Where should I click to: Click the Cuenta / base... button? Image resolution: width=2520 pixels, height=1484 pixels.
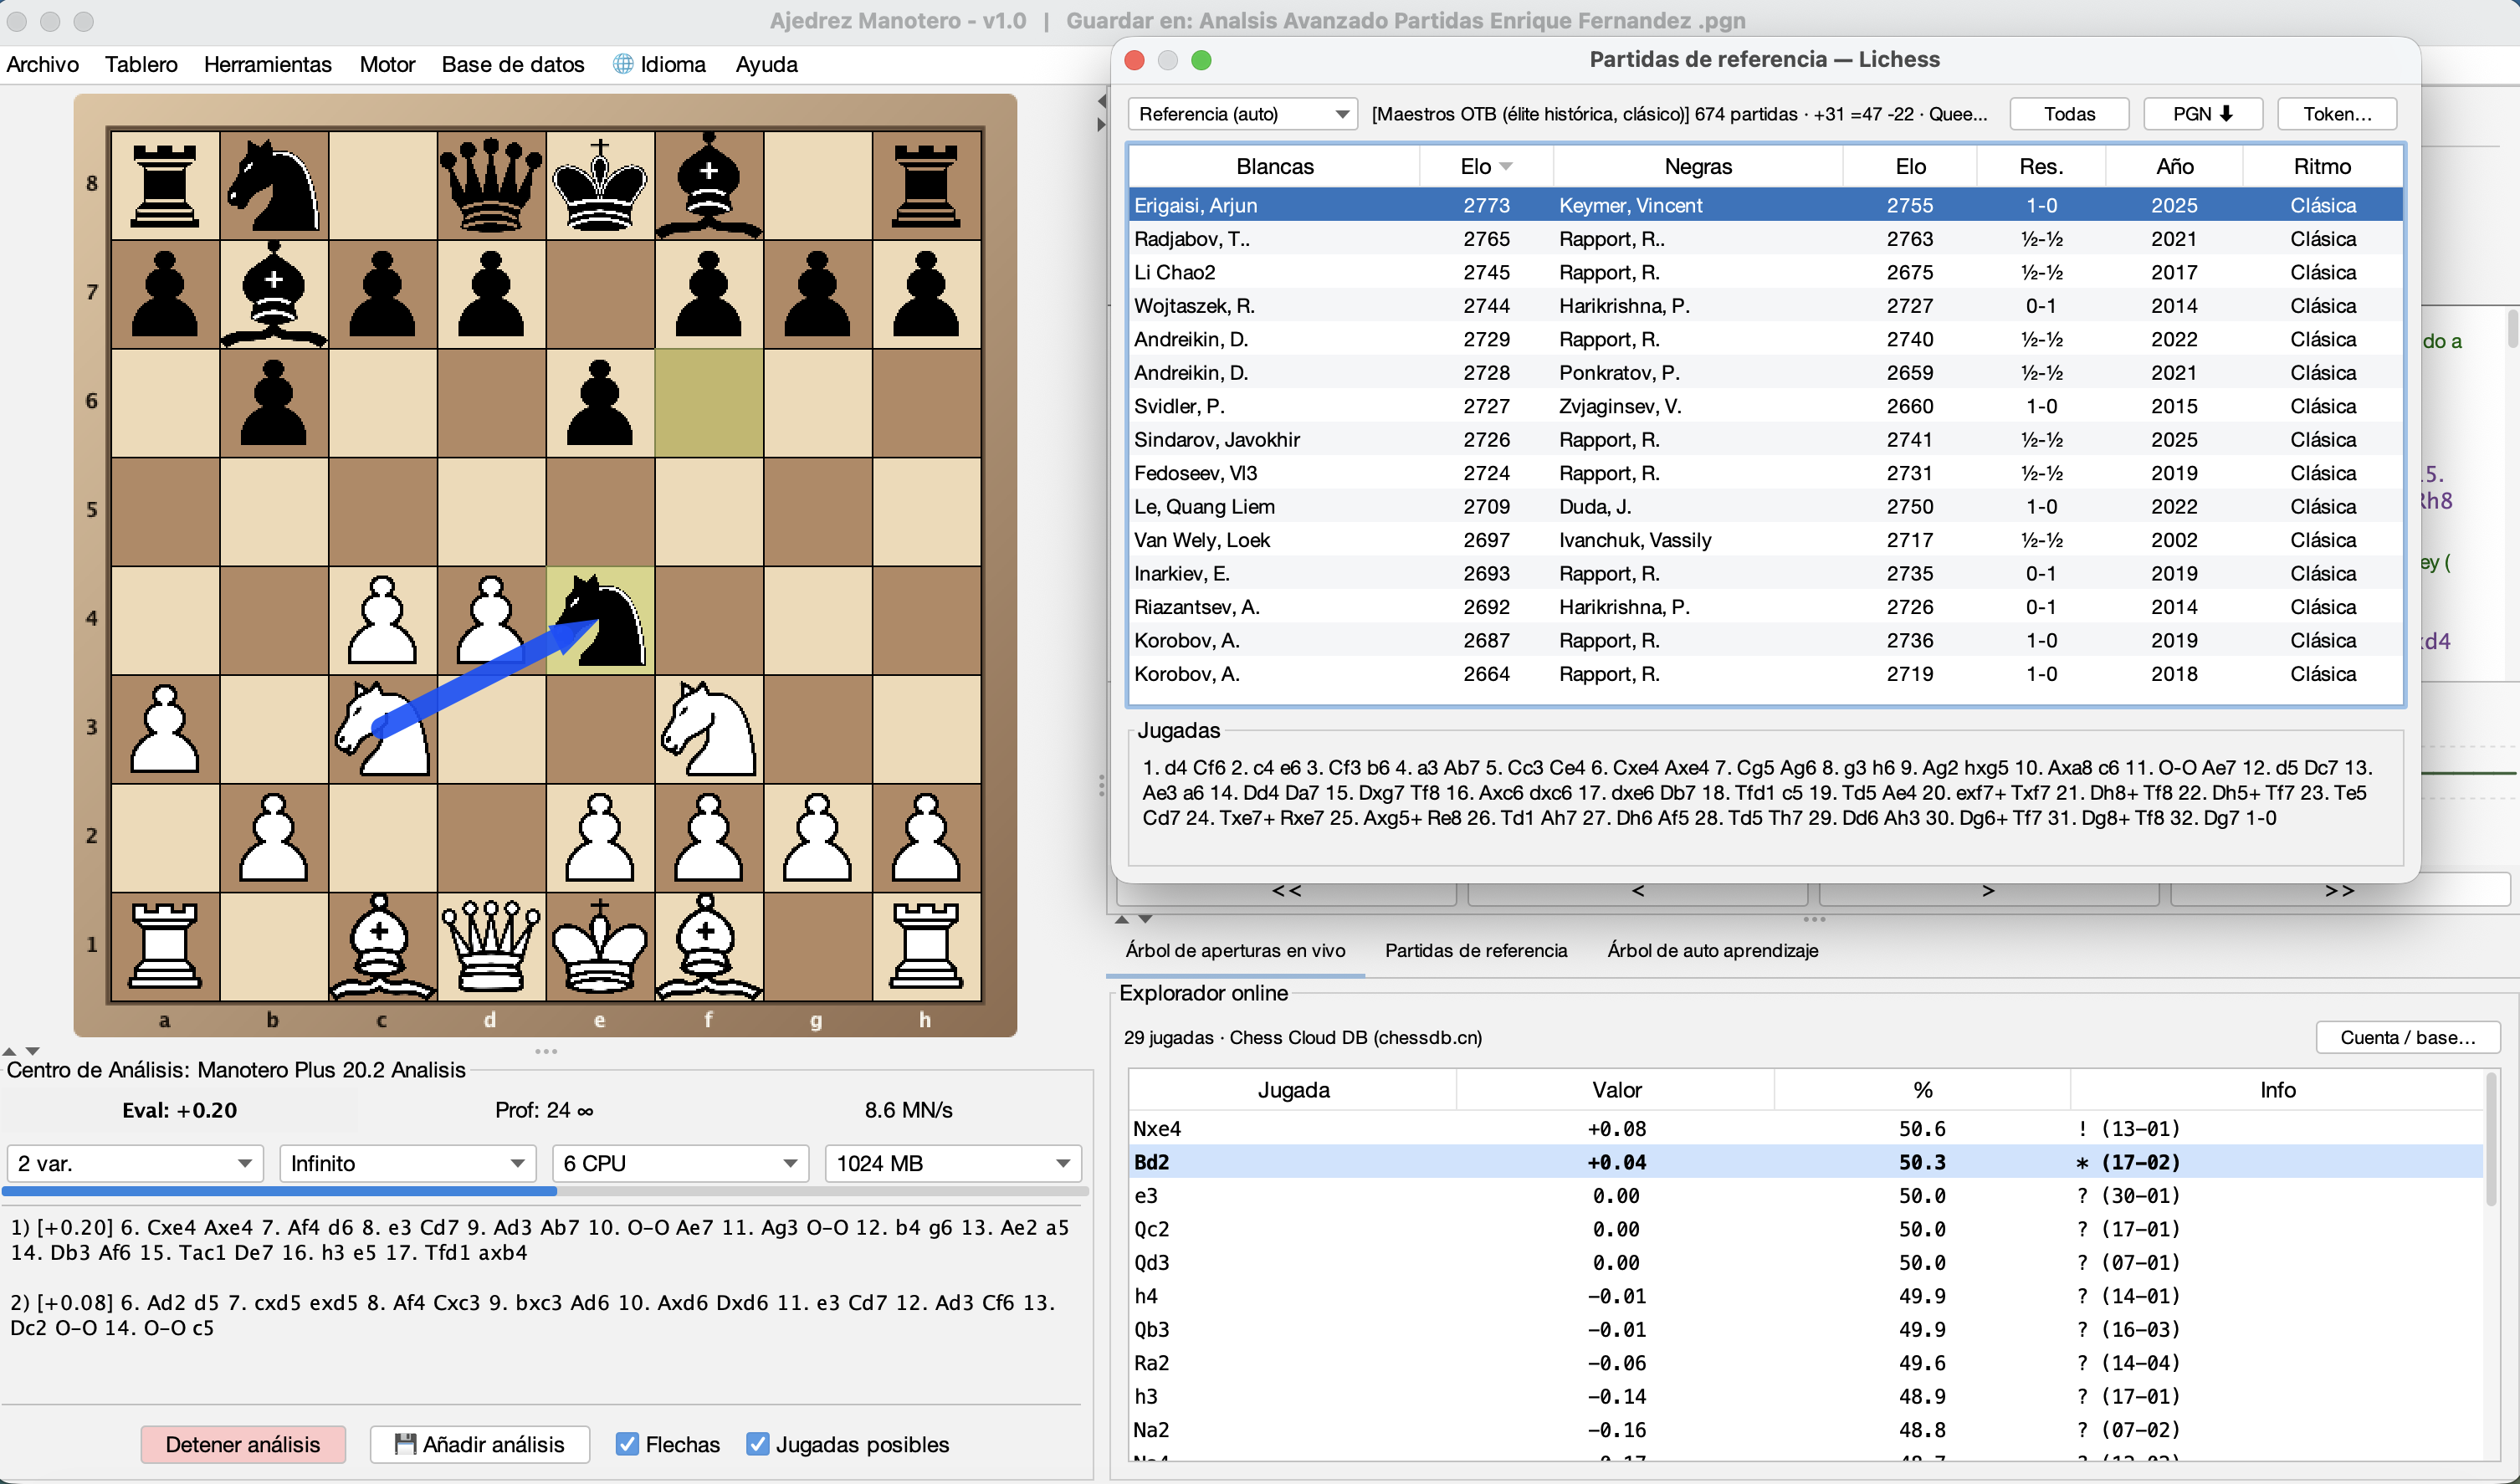[2407, 1037]
